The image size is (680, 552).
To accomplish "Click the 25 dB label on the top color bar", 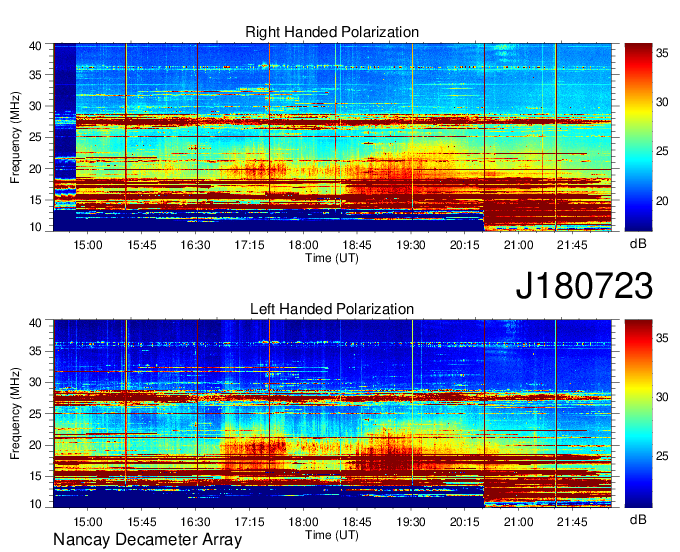I will [x=662, y=151].
